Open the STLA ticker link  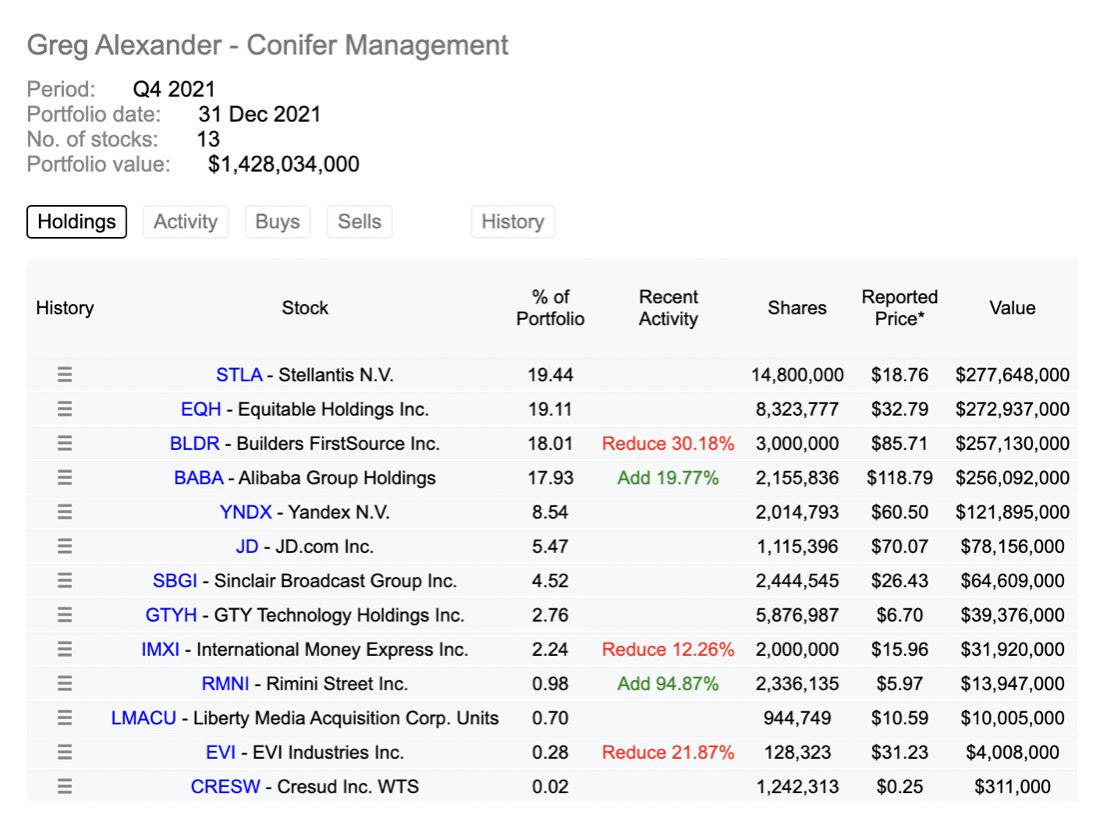239,375
